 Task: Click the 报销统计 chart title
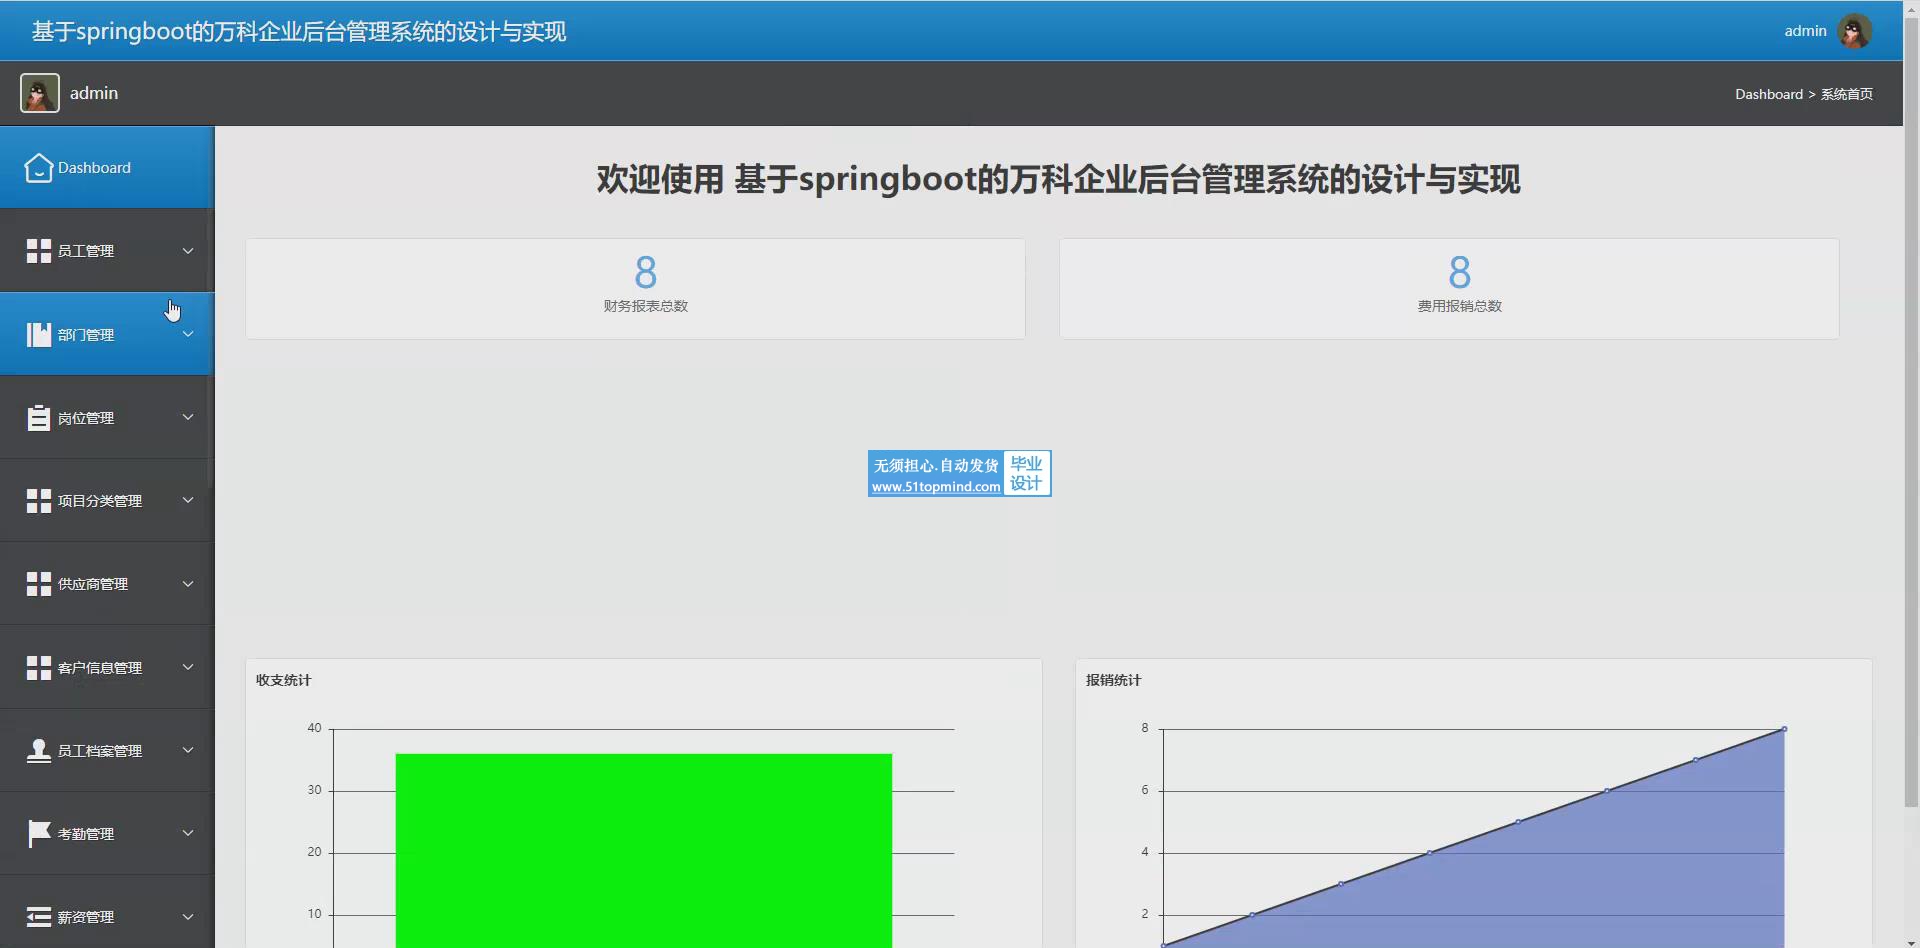pos(1113,680)
